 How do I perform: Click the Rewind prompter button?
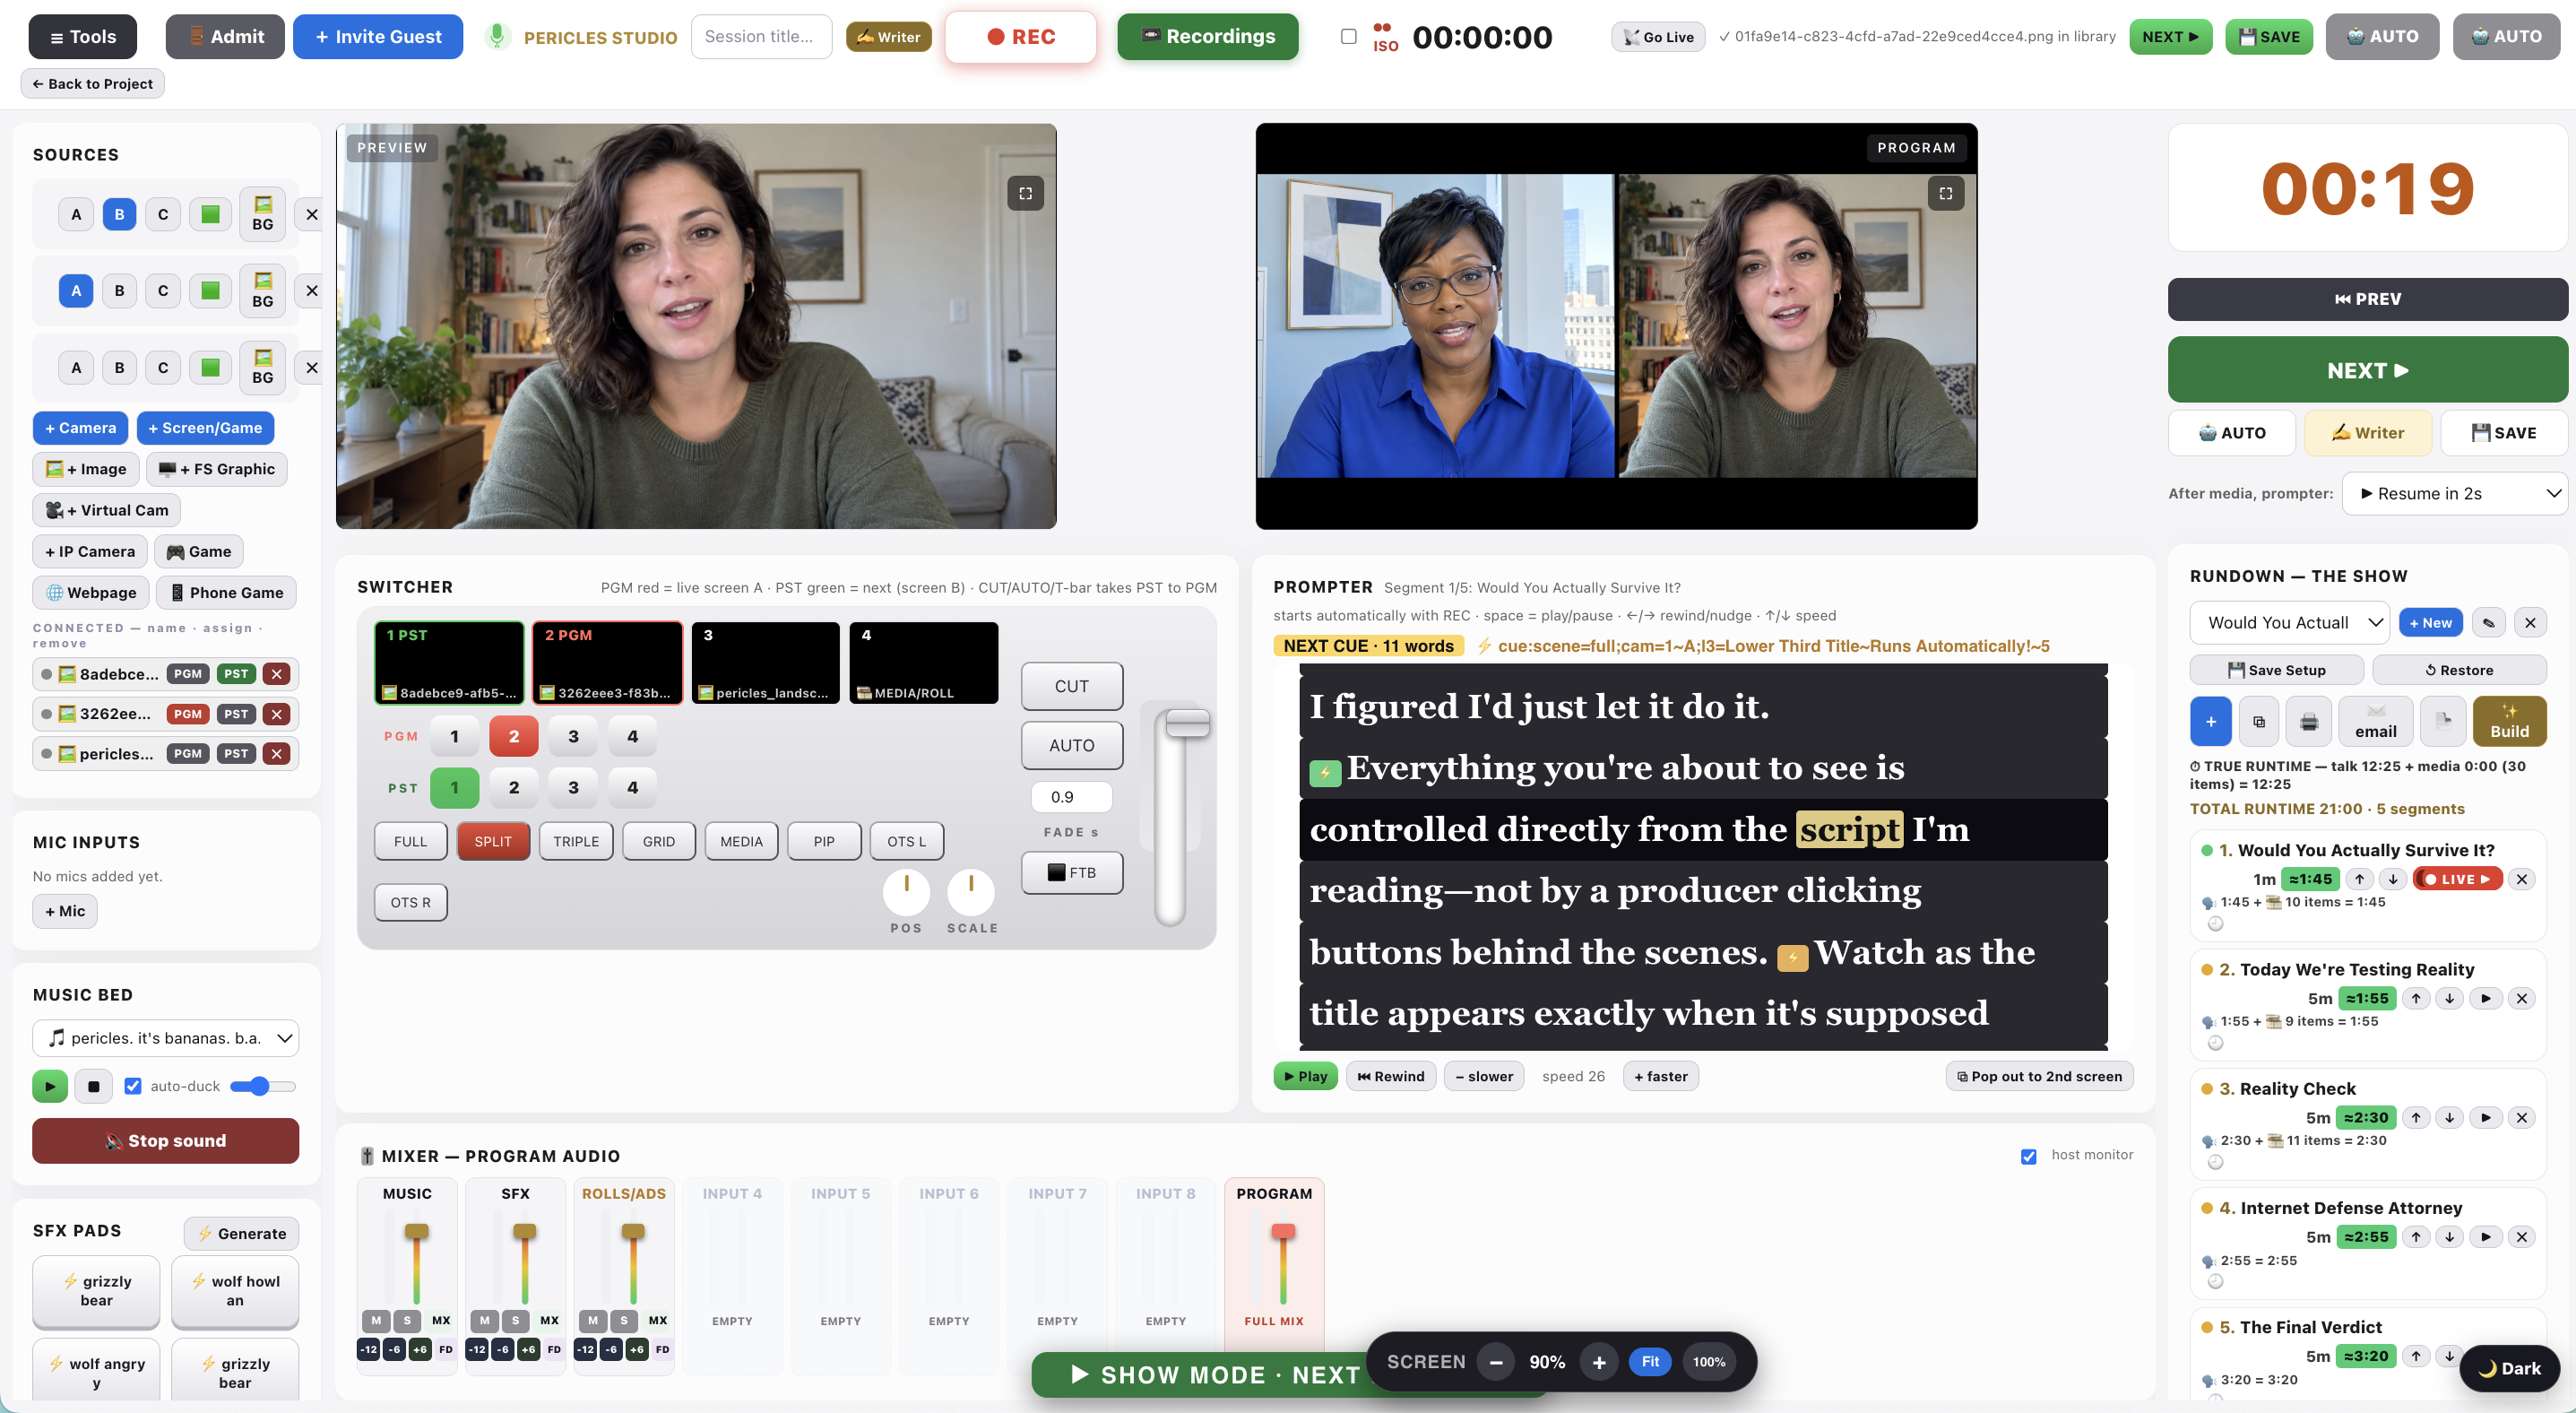tap(1391, 1076)
